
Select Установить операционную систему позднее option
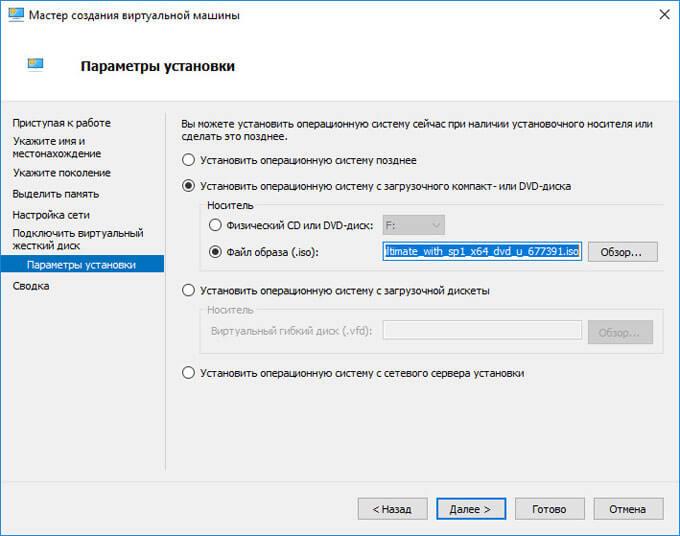click(x=187, y=160)
